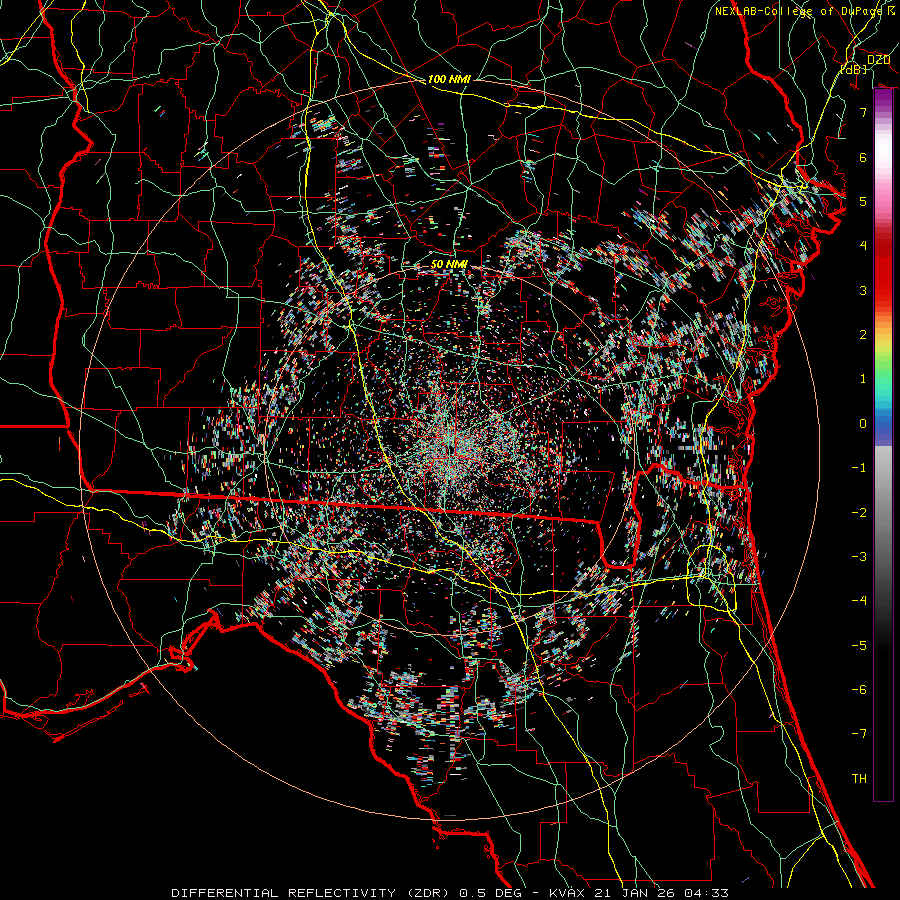The height and width of the screenshot is (900, 900).
Task: Click the "TH" label on the color scale
Action: (x=859, y=779)
